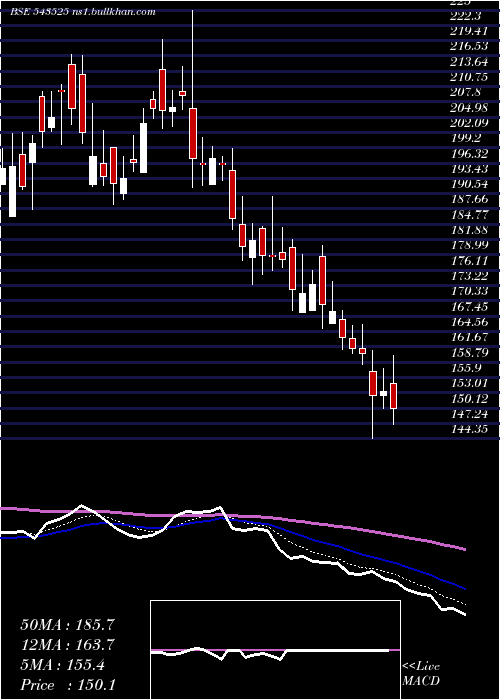Click the 170.33 price axis label
Screen dimensions: 500x700
click(x=468, y=291)
